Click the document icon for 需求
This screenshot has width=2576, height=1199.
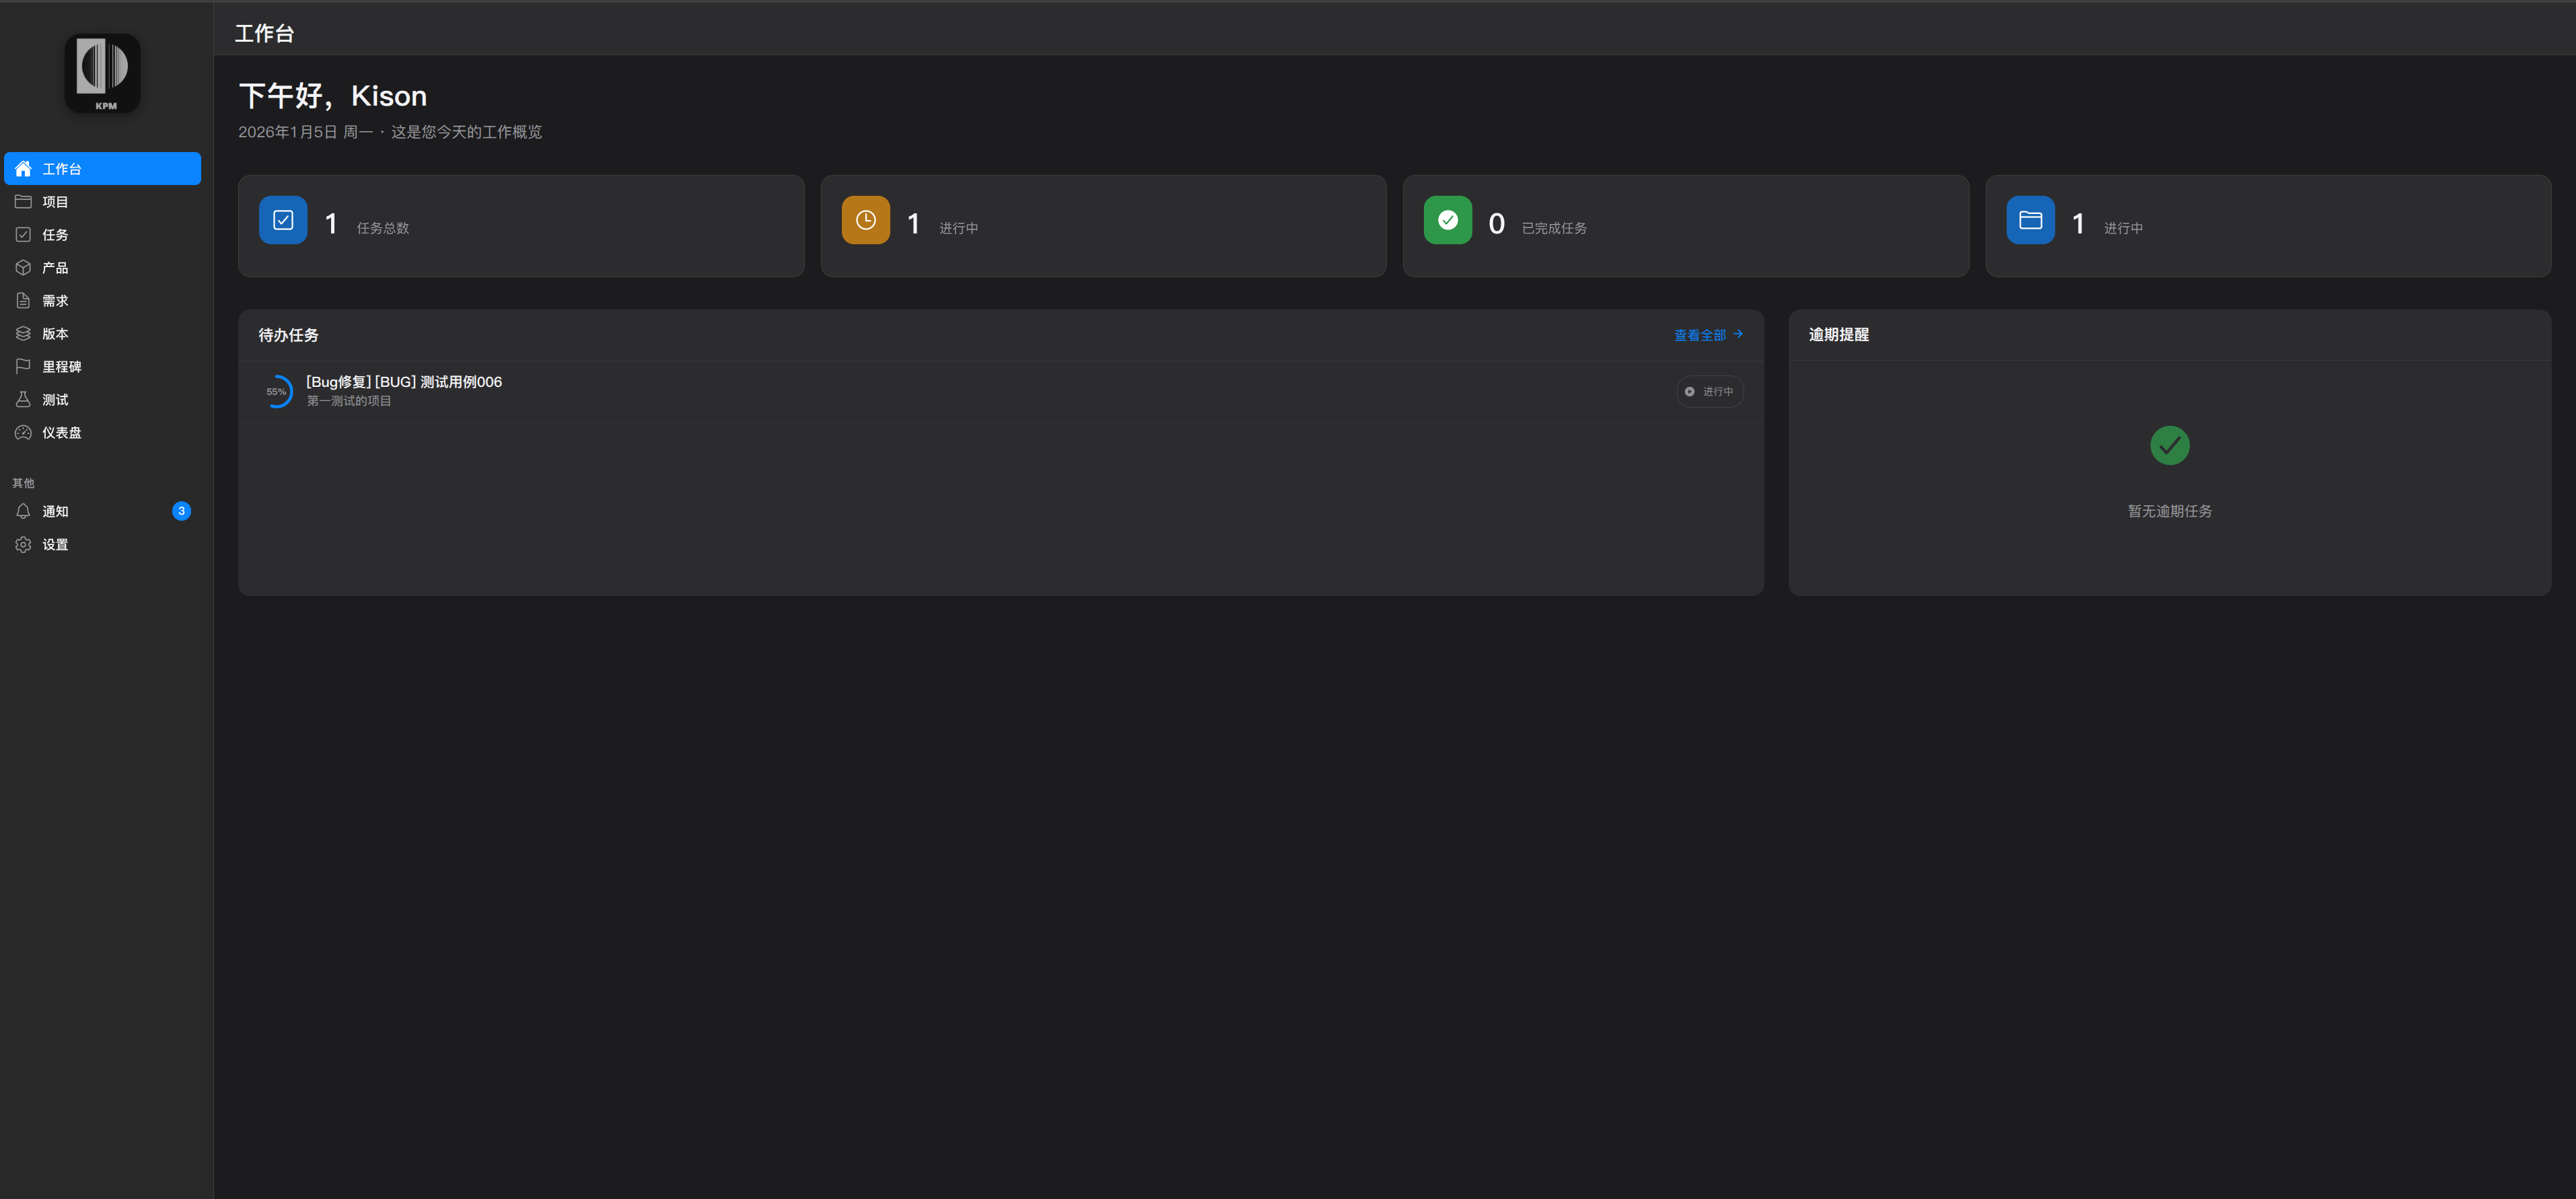23,301
